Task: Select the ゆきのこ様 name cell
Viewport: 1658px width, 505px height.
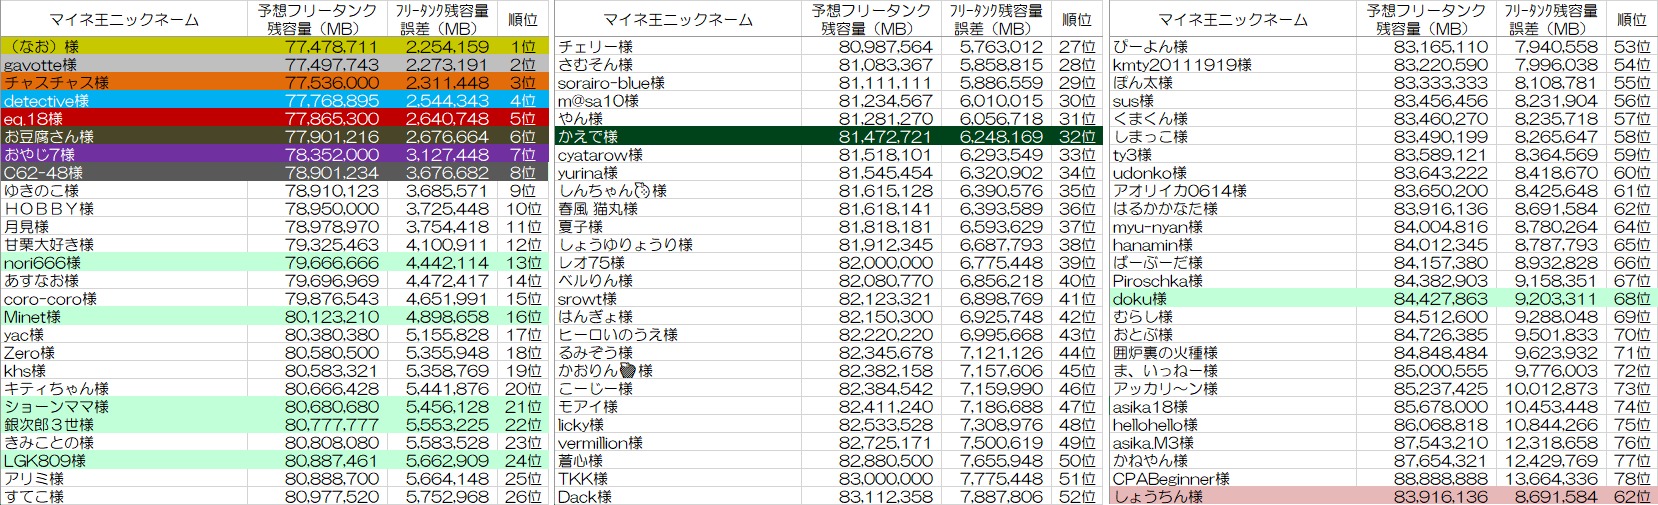Action: pyautogui.click(x=124, y=191)
